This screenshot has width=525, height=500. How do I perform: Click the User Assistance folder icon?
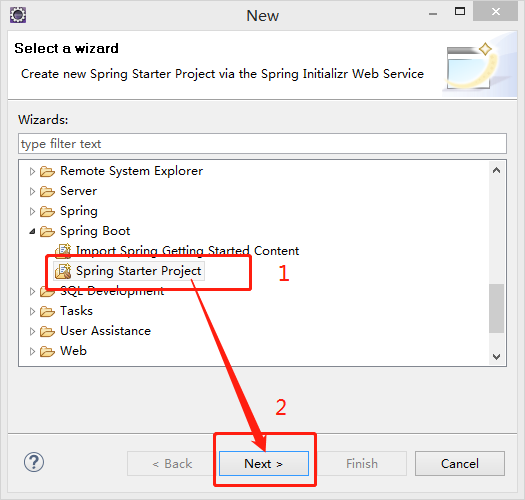[x=47, y=332]
